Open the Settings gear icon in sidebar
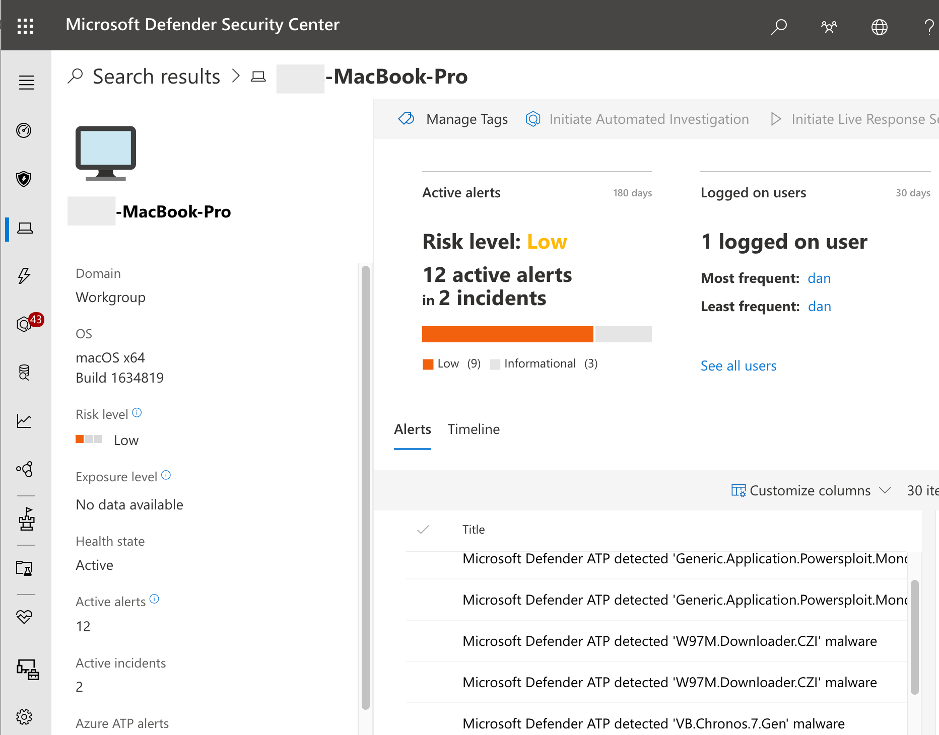This screenshot has height=735, width=939. click(x=24, y=716)
